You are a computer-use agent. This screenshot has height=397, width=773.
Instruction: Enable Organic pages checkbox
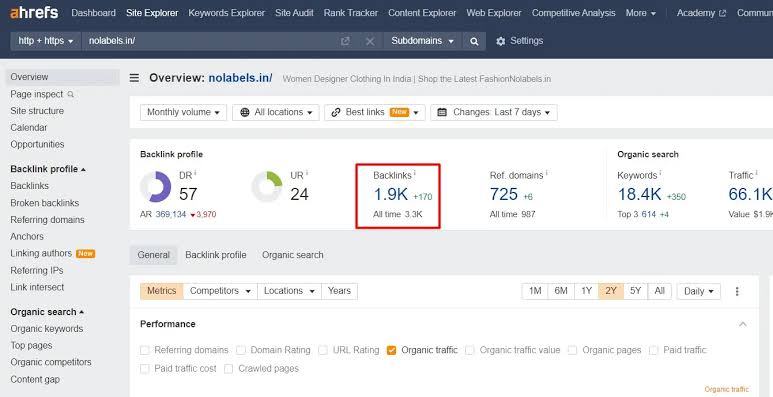click(572, 350)
